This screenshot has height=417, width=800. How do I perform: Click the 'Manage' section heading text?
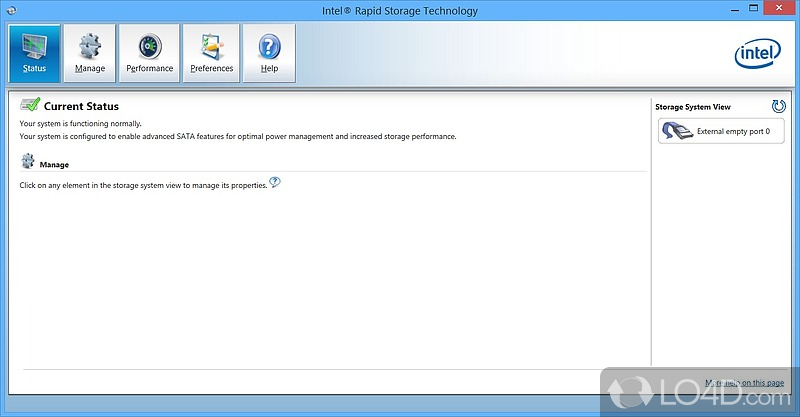tap(54, 165)
